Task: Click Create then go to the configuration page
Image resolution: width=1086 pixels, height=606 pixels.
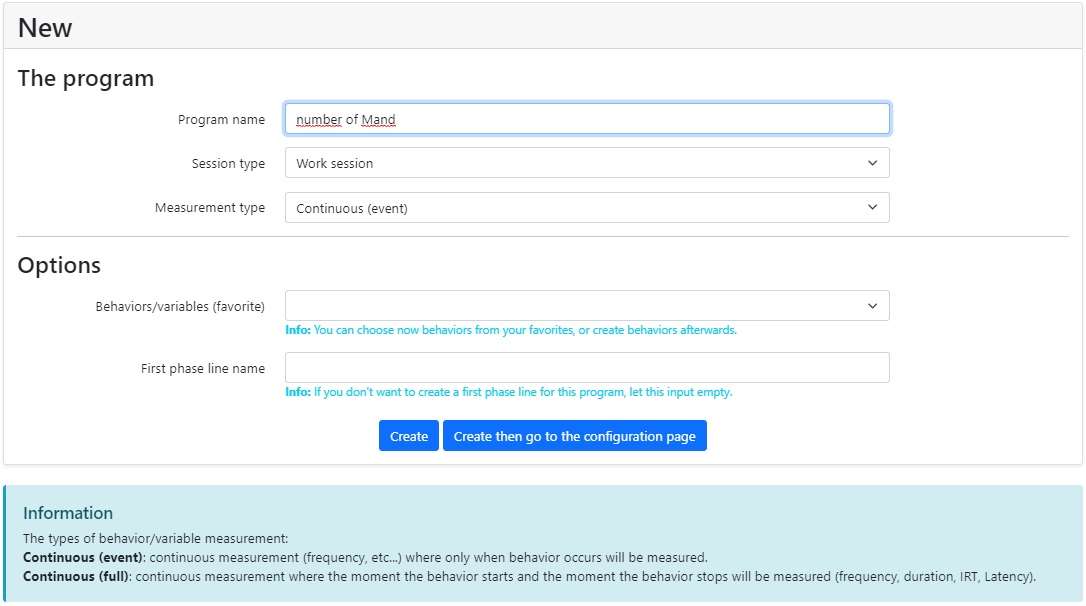Action: click(x=575, y=436)
